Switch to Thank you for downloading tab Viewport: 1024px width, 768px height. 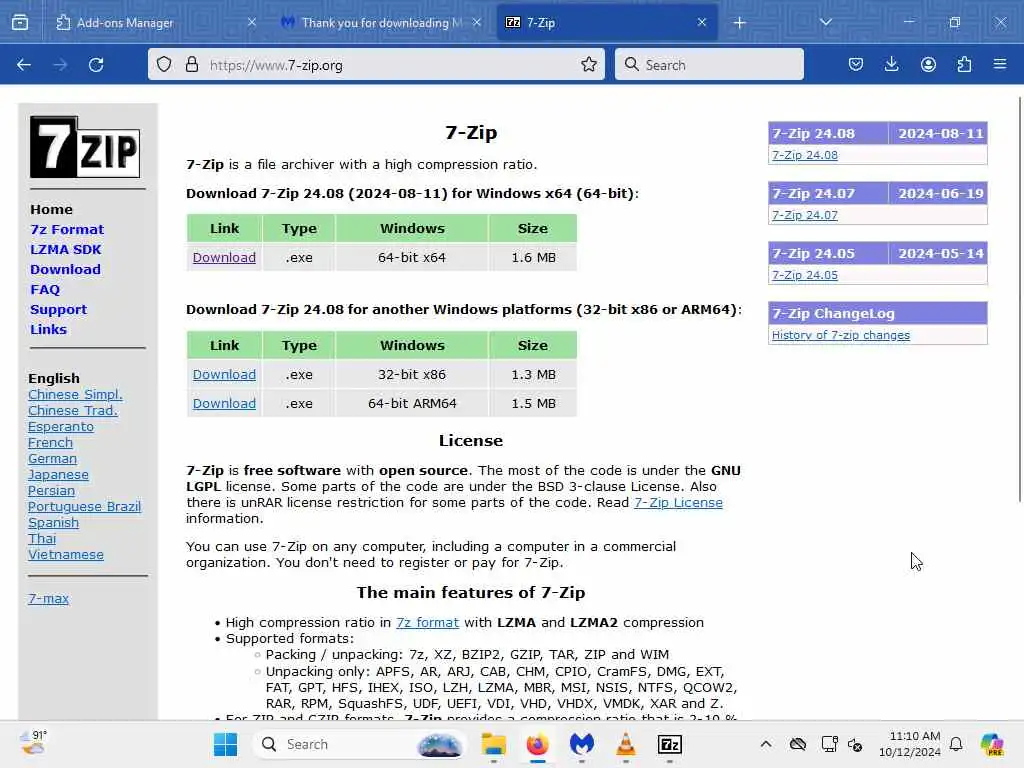tap(381, 23)
